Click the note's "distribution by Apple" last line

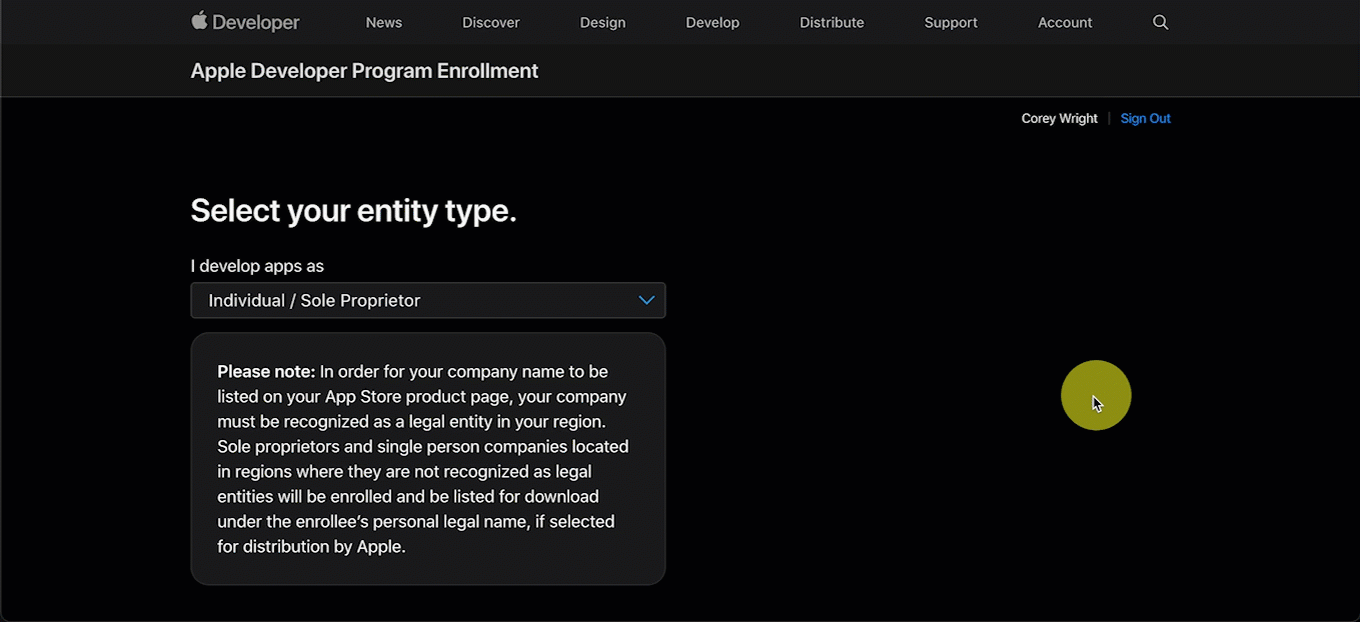coord(311,547)
